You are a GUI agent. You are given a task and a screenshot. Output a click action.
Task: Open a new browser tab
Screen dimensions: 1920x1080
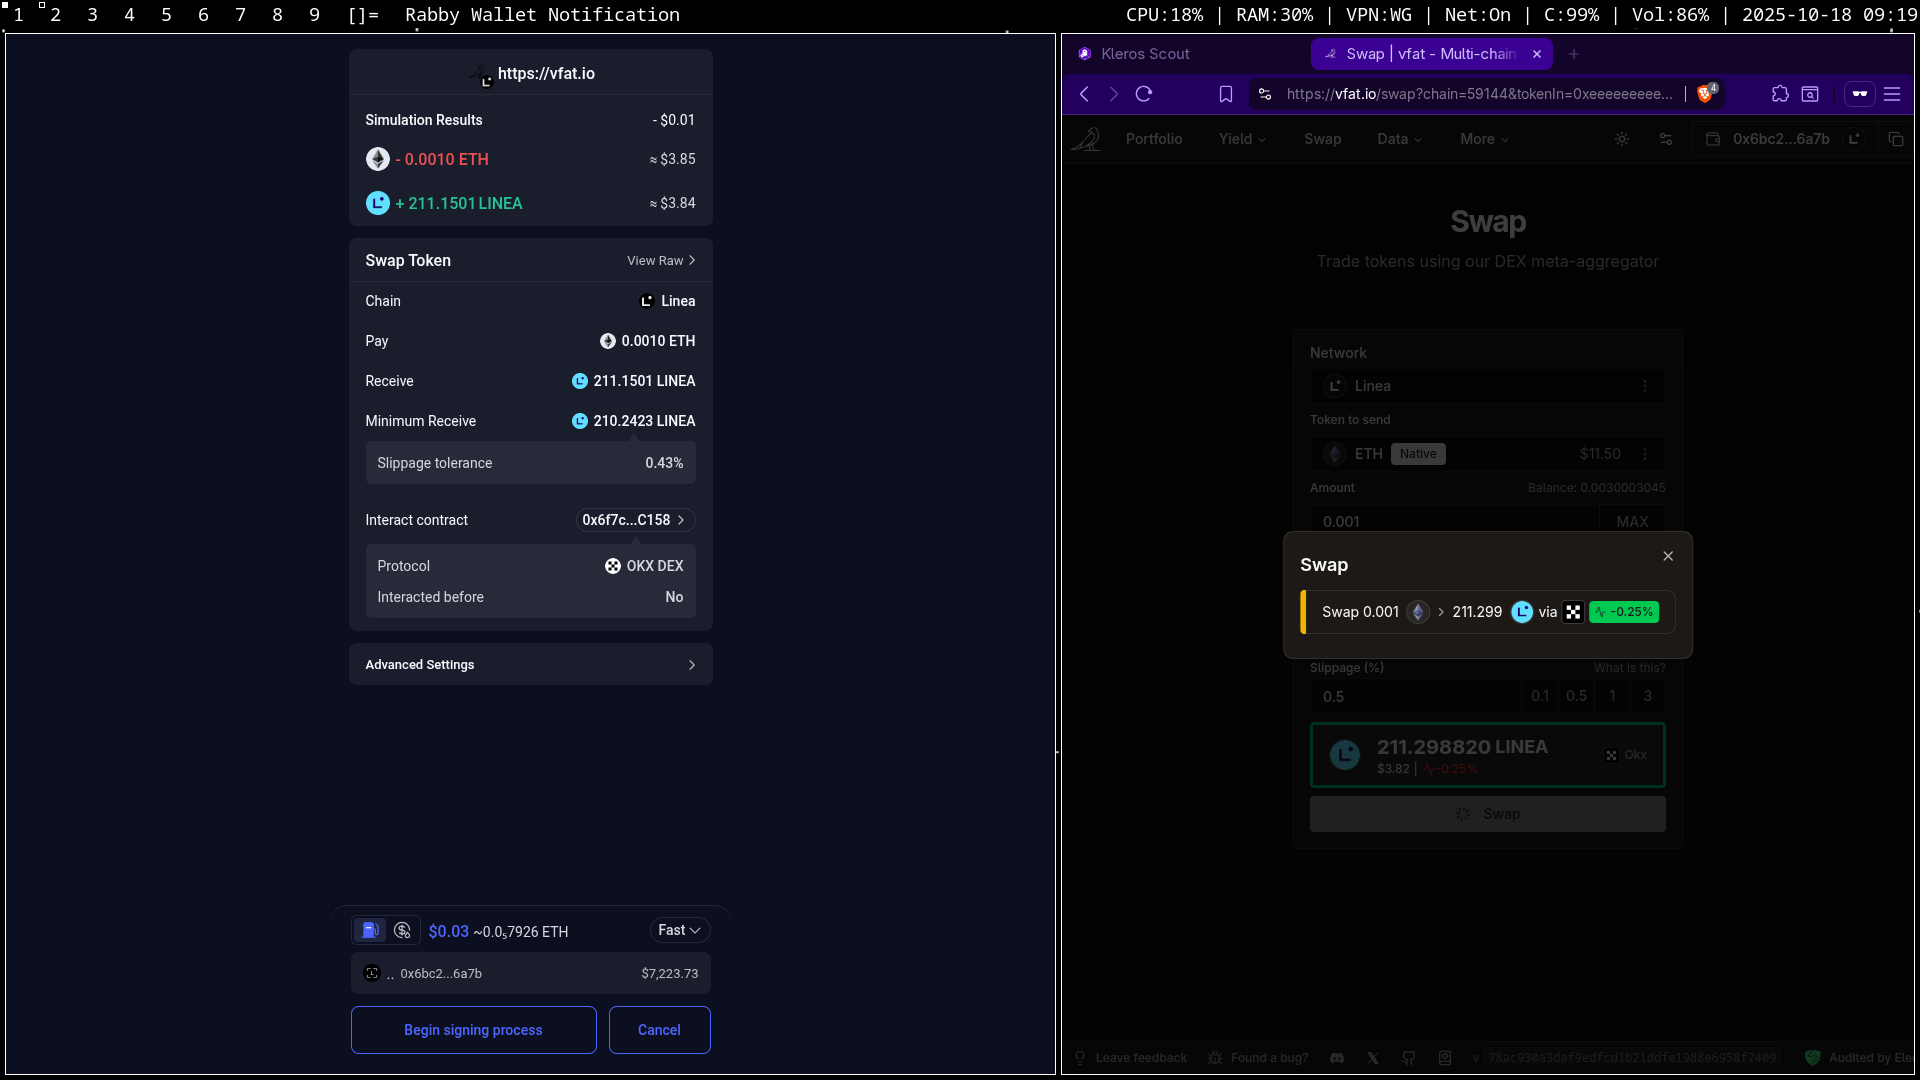[x=1574, y=54]
